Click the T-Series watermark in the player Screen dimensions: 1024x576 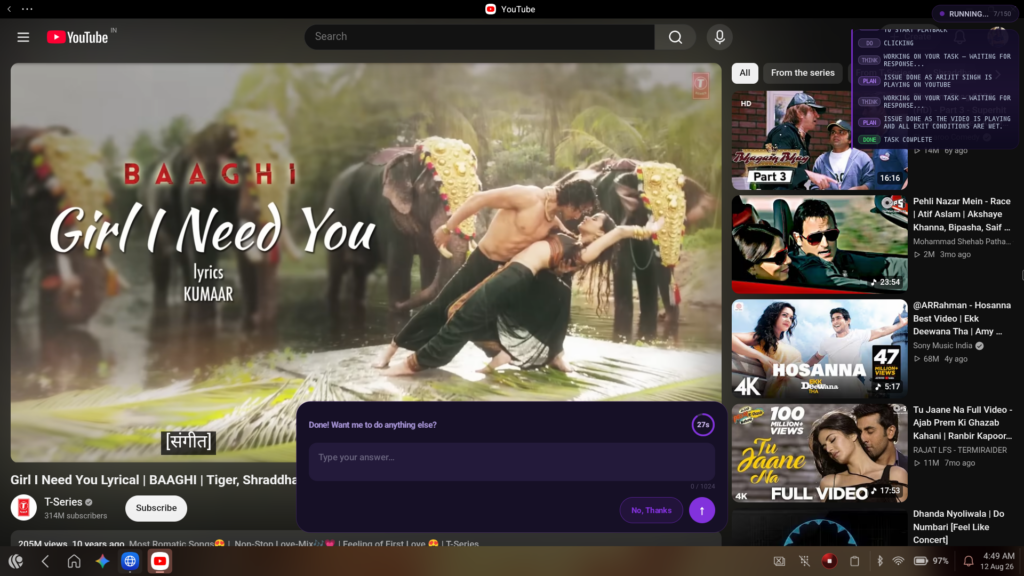click(x=701, y=85)
